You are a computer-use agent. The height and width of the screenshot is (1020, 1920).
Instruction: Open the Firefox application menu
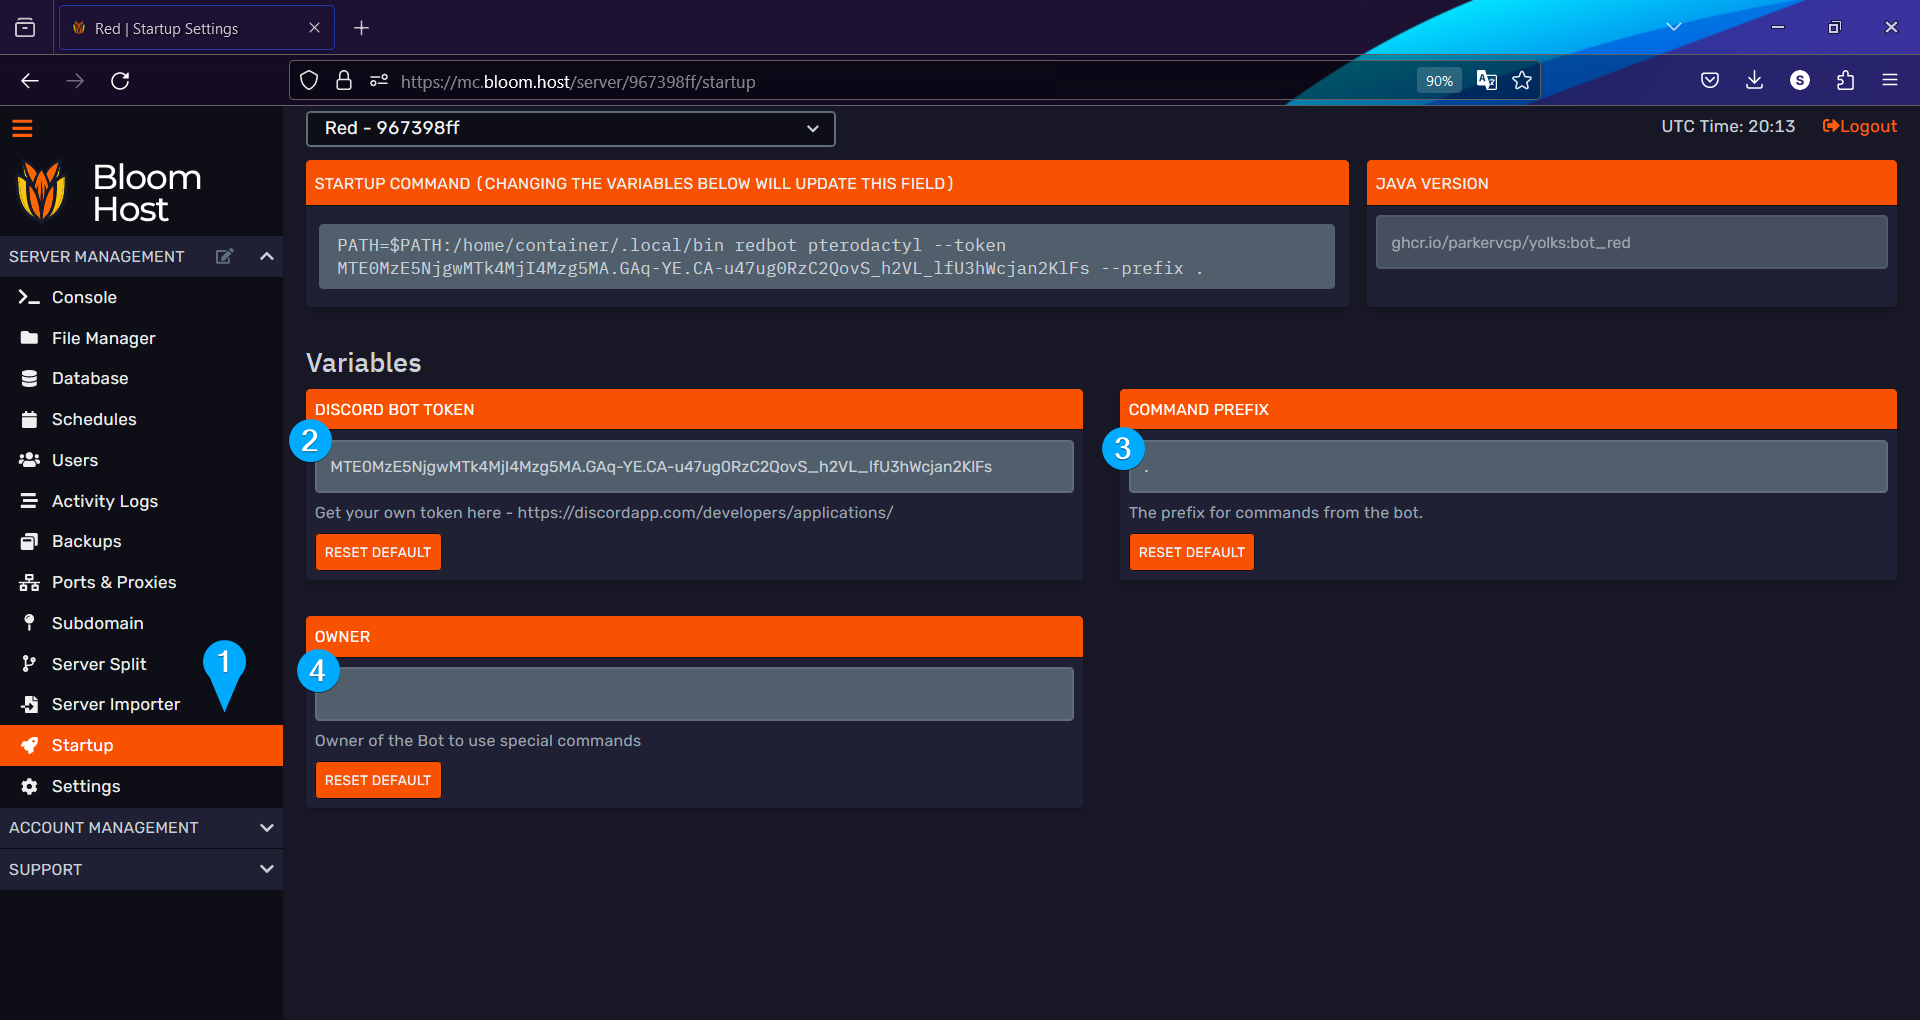tap(1890, 81)
